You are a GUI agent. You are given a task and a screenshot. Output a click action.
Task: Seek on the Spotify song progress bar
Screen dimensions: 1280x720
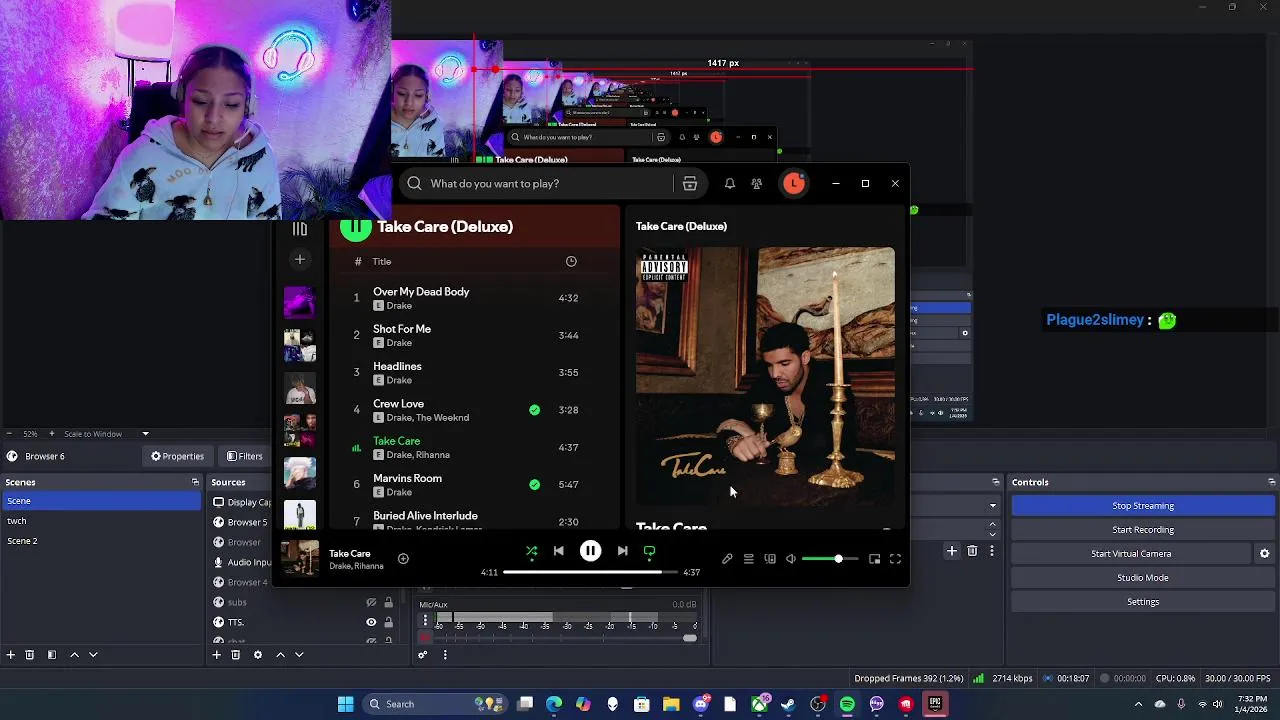pos(590,572)
